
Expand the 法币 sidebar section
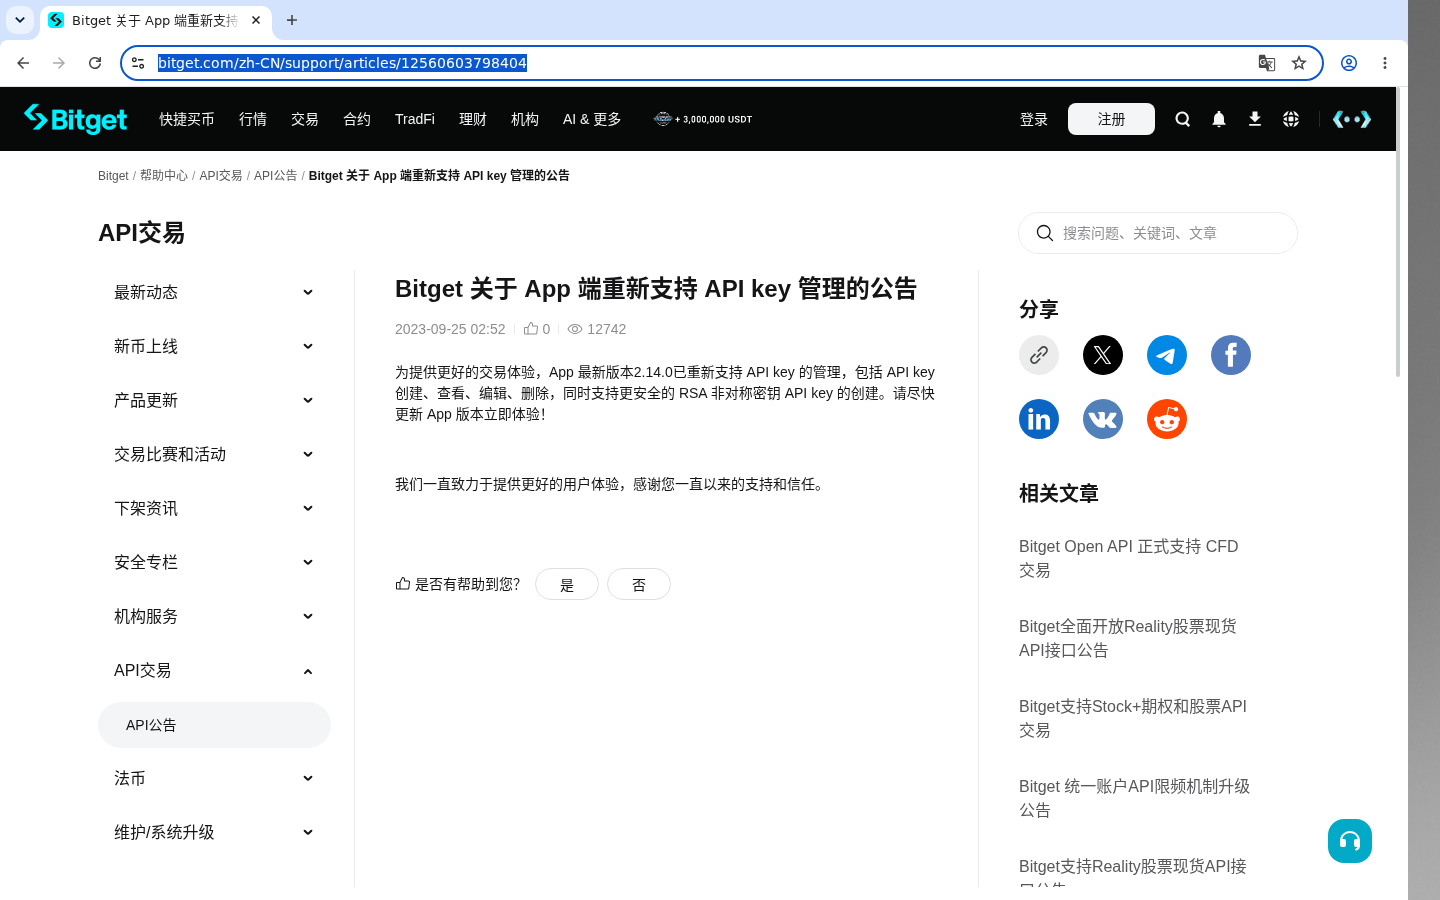coord(214,778)
